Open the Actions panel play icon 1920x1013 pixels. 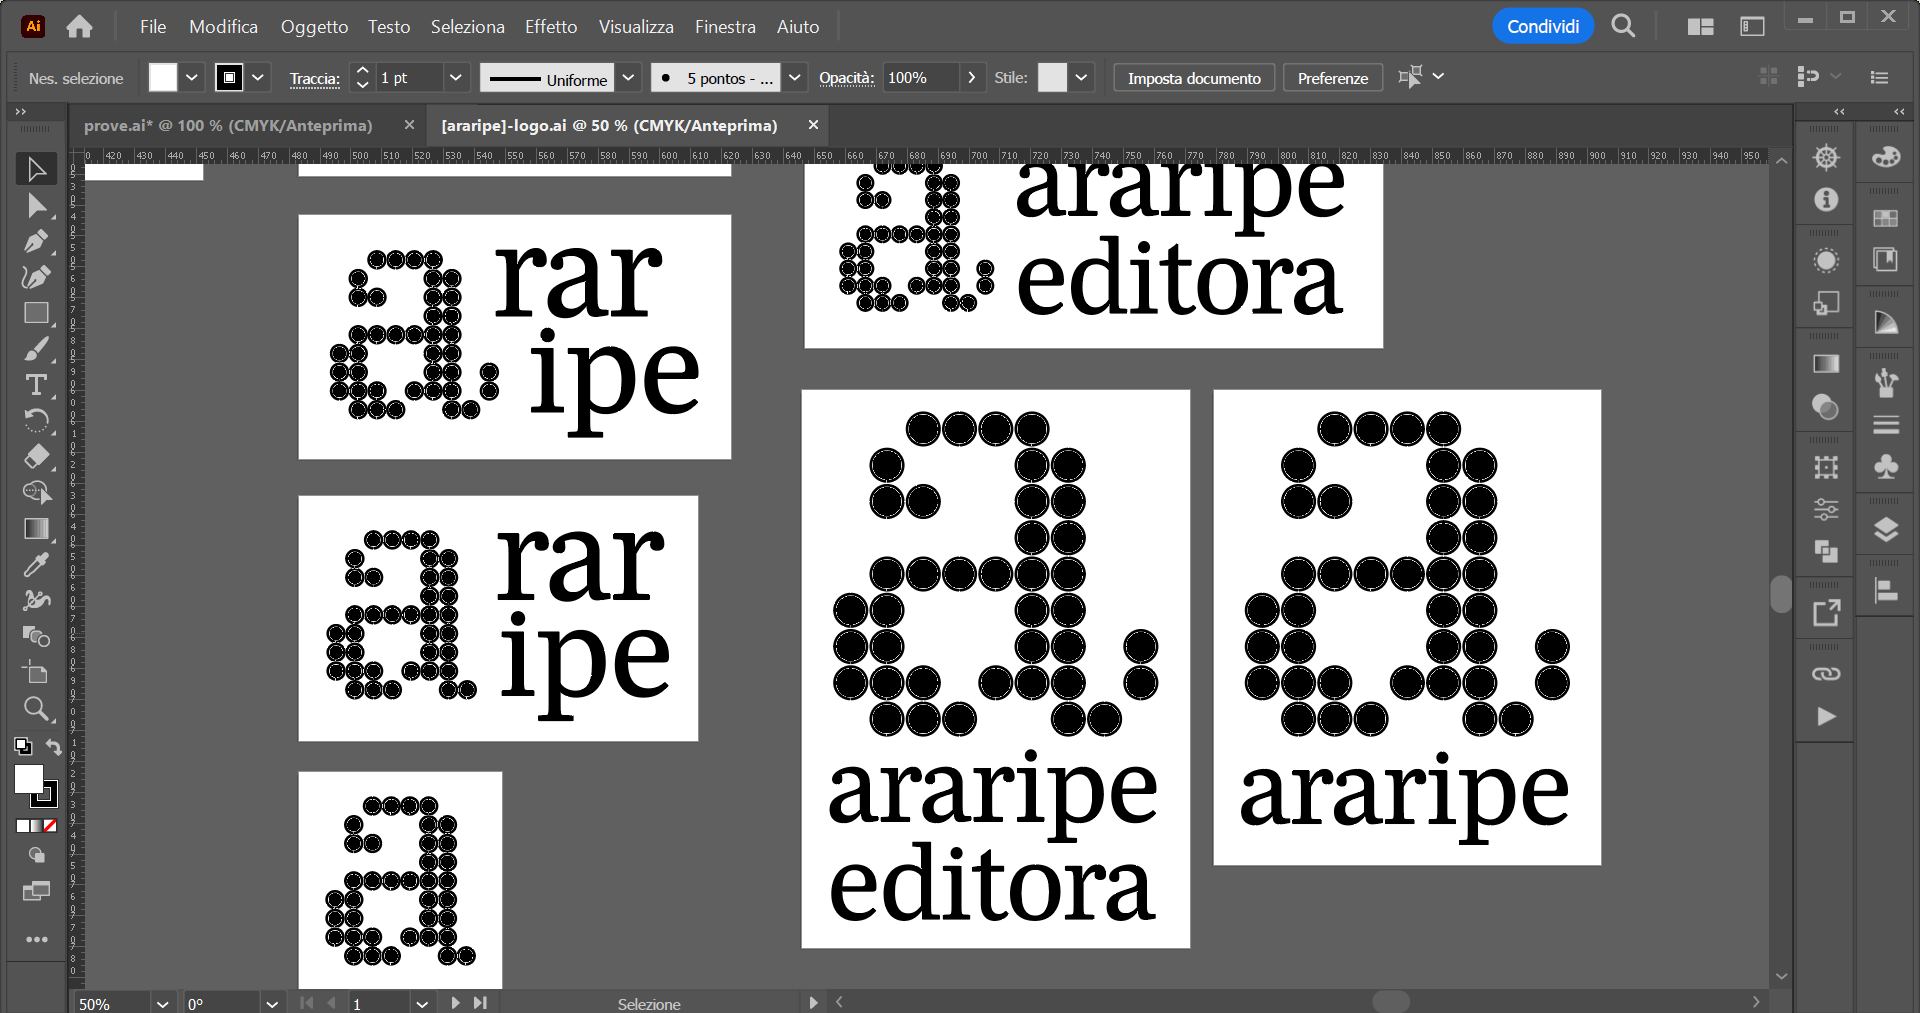[x=1826, y=716]
